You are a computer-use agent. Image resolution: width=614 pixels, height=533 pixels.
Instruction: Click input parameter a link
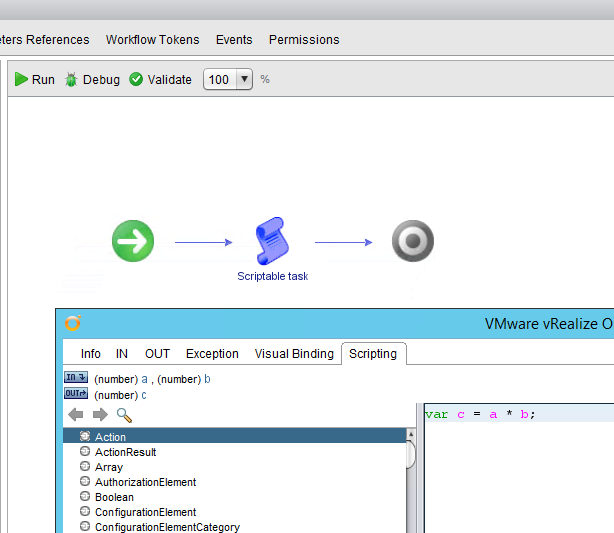point(144,379)
